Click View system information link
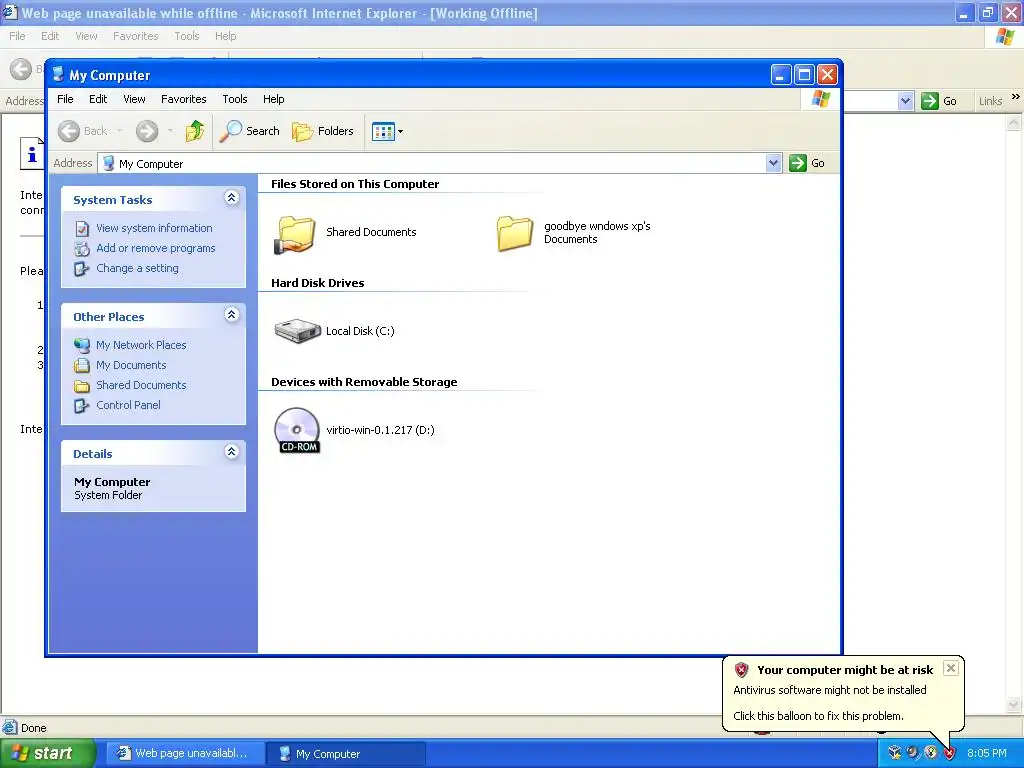 154,228
